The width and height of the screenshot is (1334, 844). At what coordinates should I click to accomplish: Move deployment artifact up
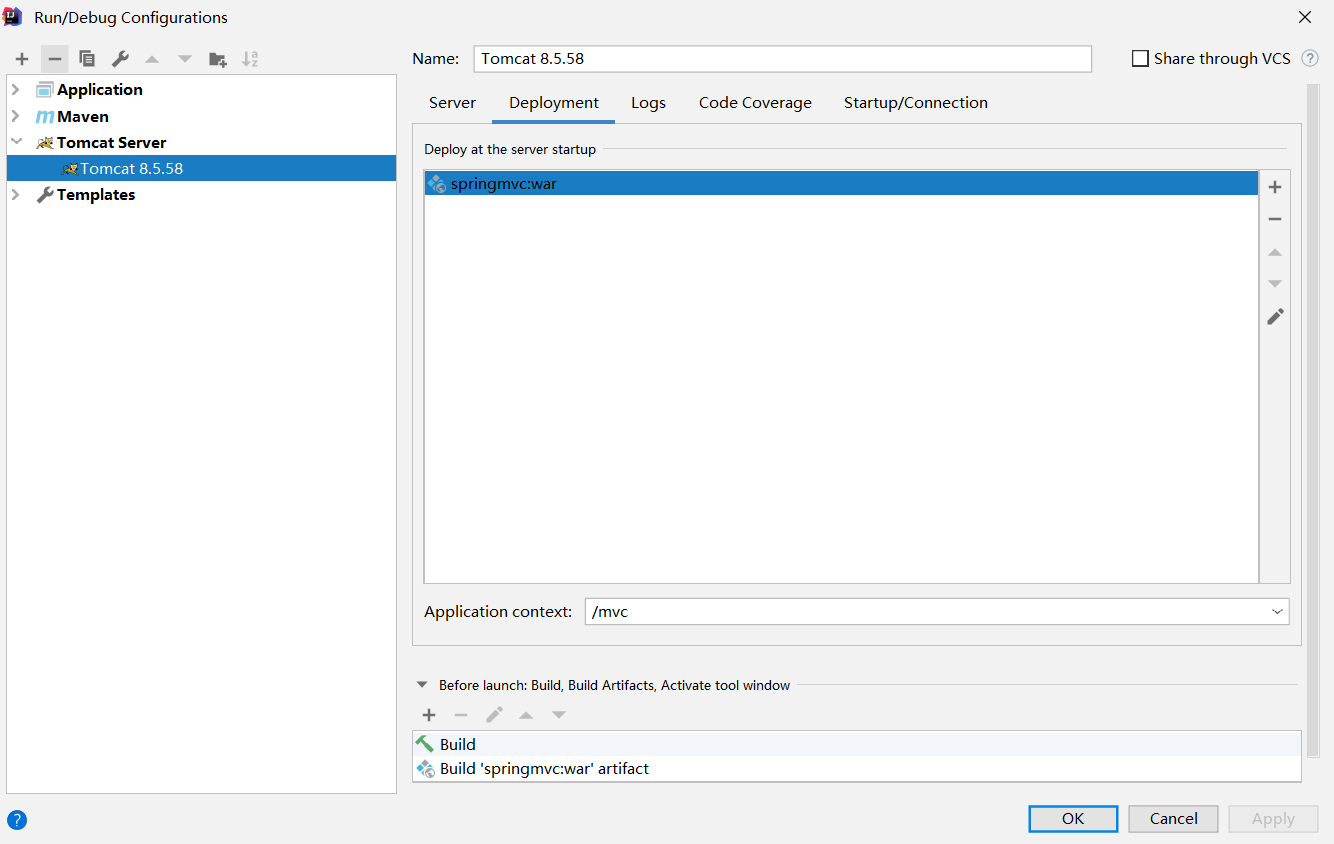click(1275, 252)
